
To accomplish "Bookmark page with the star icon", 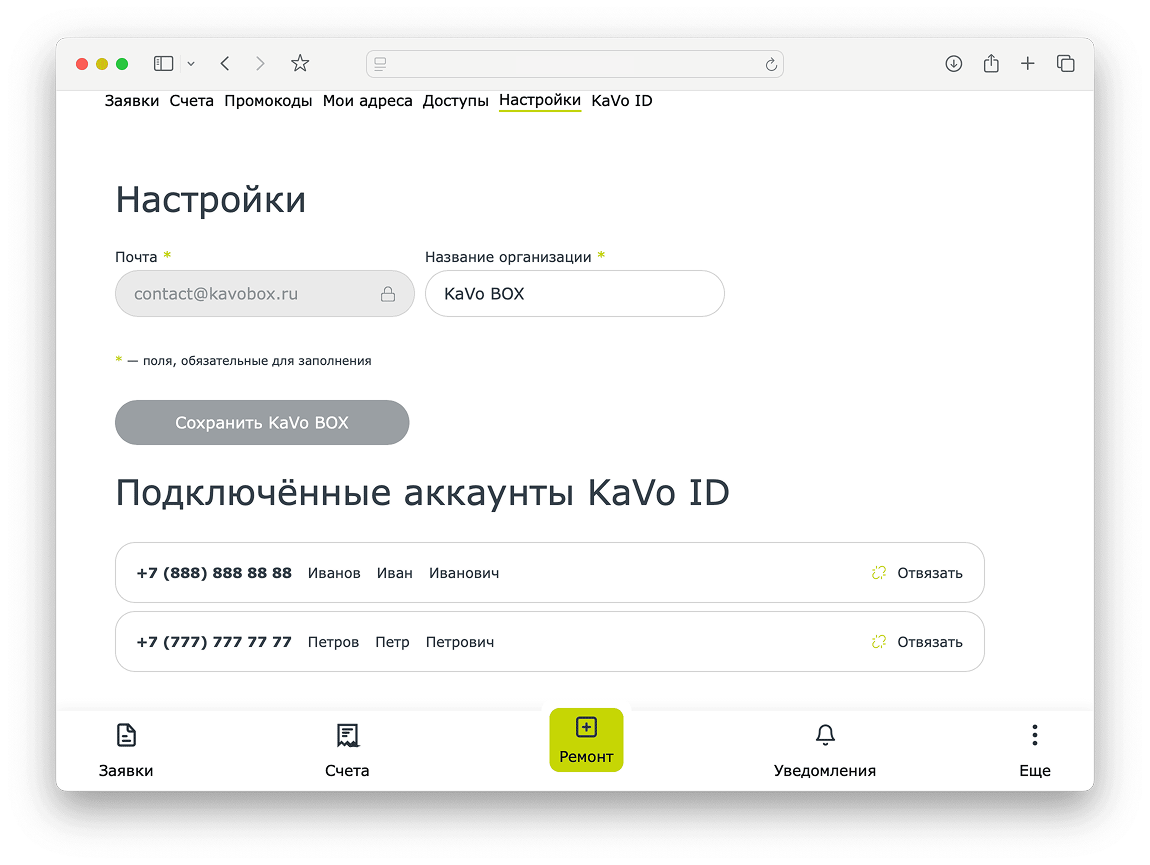I will pos(300,64).
